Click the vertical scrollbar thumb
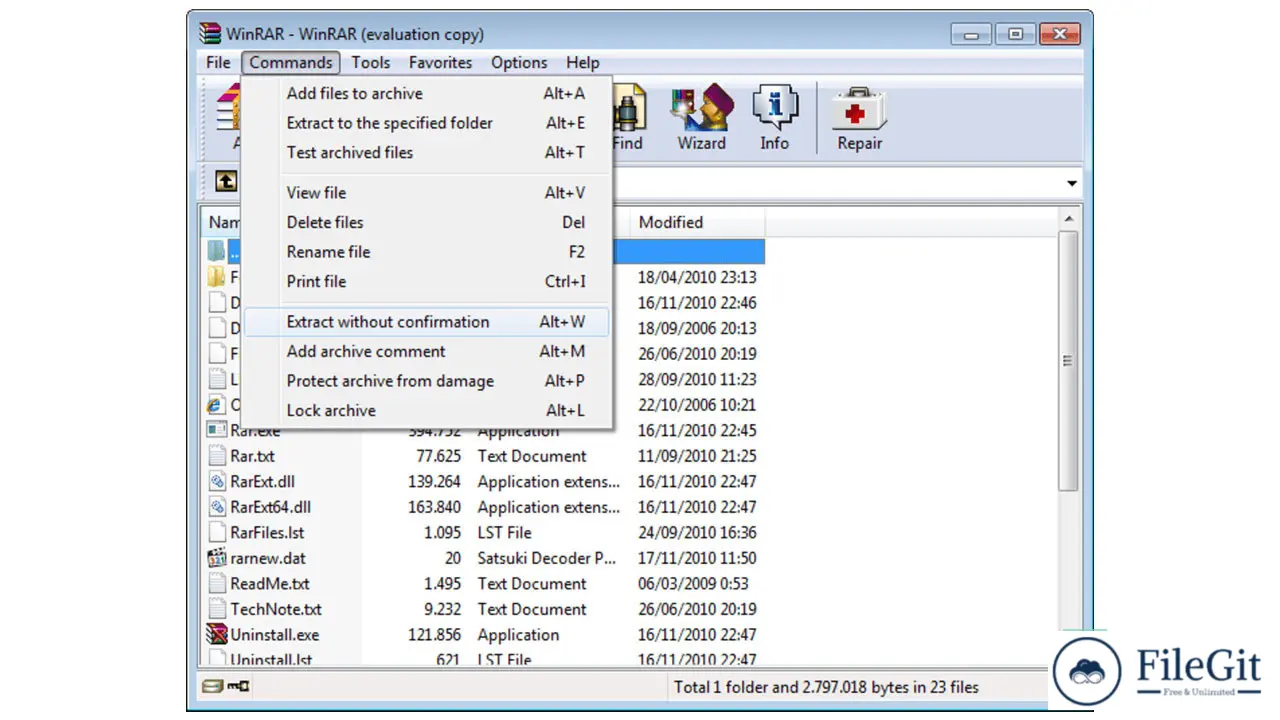 [x=1068, y=361]
